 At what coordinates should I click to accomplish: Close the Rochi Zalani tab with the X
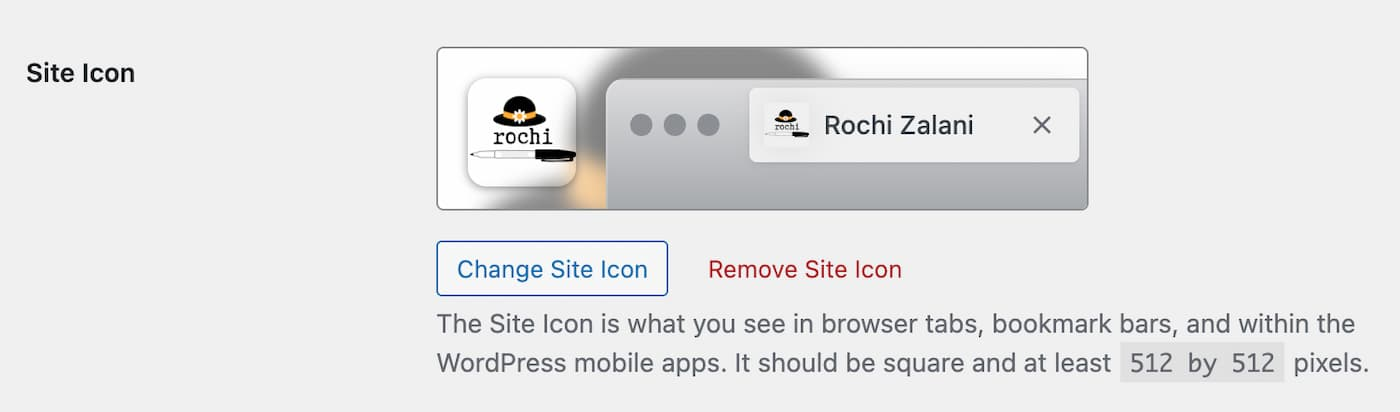pyautogui.click(x=1042, y=125)
